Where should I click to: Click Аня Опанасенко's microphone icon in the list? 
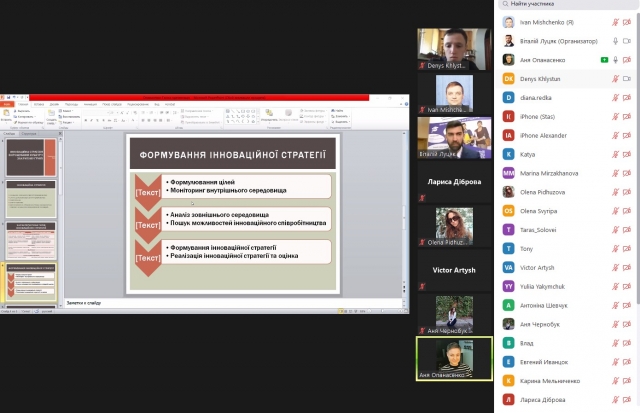[615, 60]
